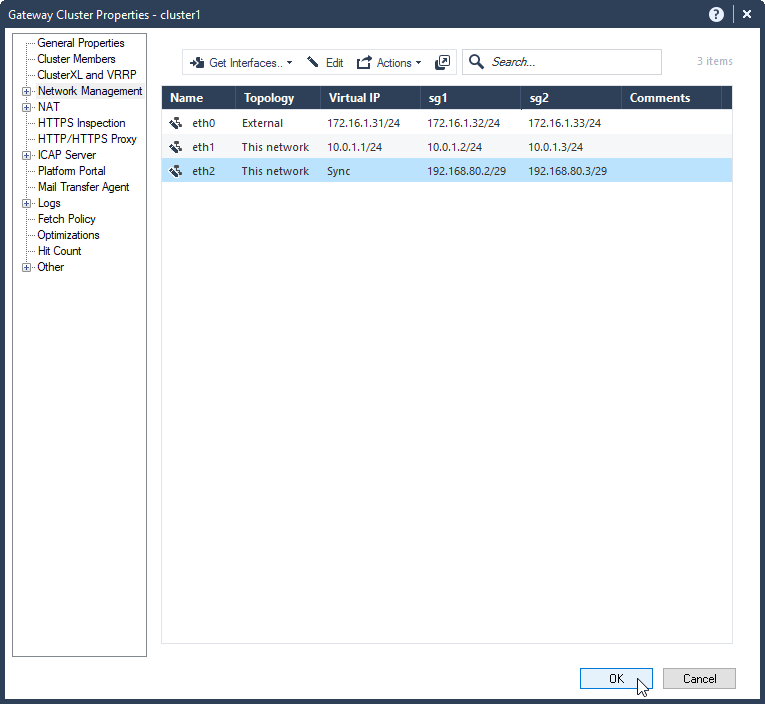
Task: Select Logs in the tree
Action: point(49,203)
